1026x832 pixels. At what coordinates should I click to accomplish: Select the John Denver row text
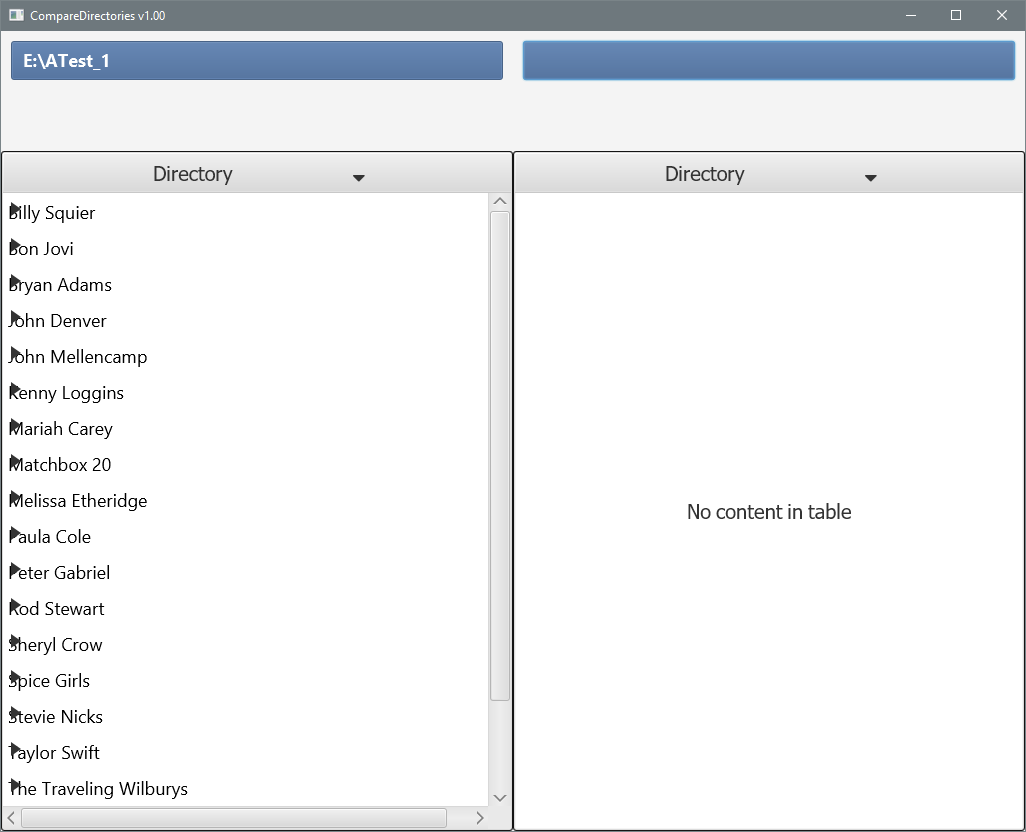[58, 321]
